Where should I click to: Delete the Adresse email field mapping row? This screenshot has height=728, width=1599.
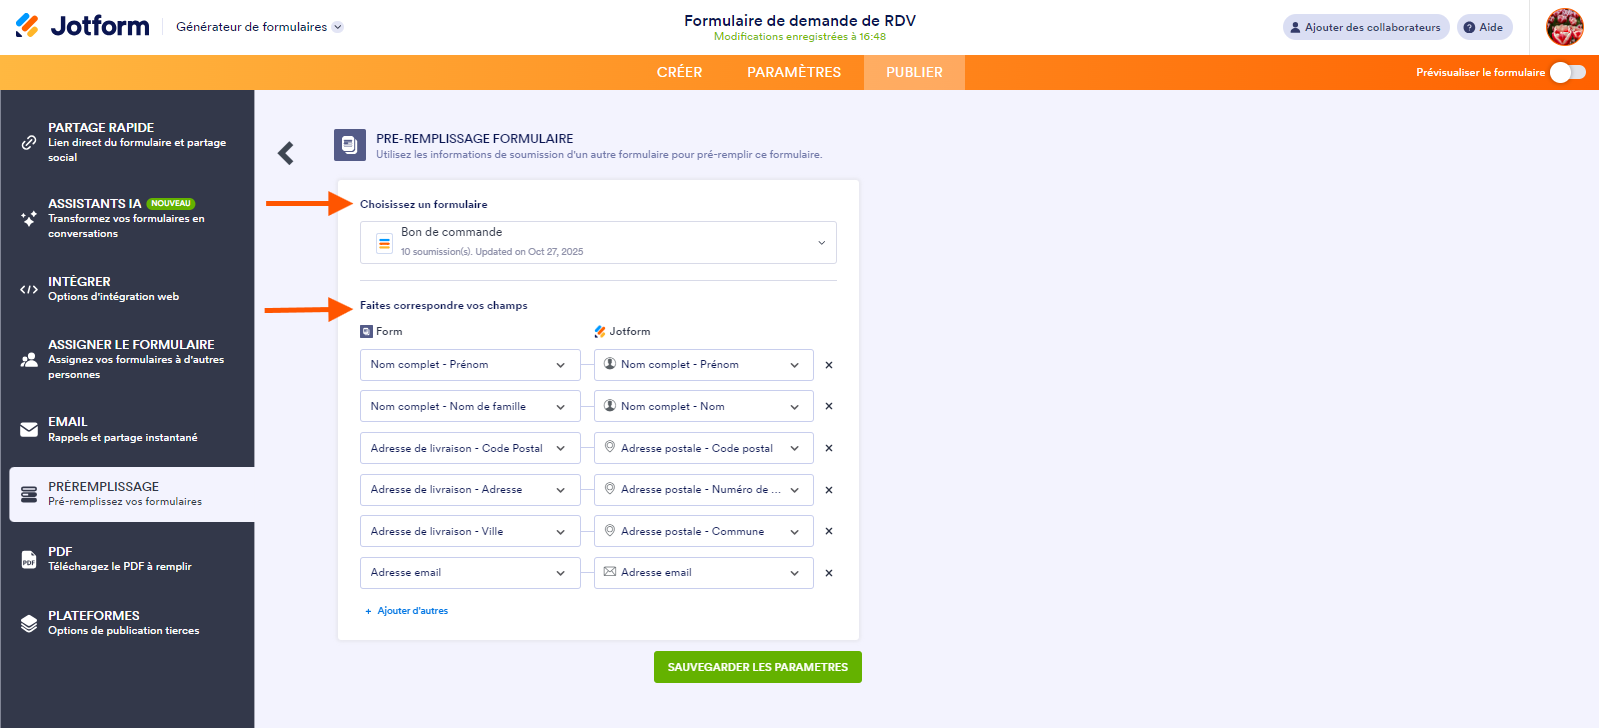tap(829, 573)
